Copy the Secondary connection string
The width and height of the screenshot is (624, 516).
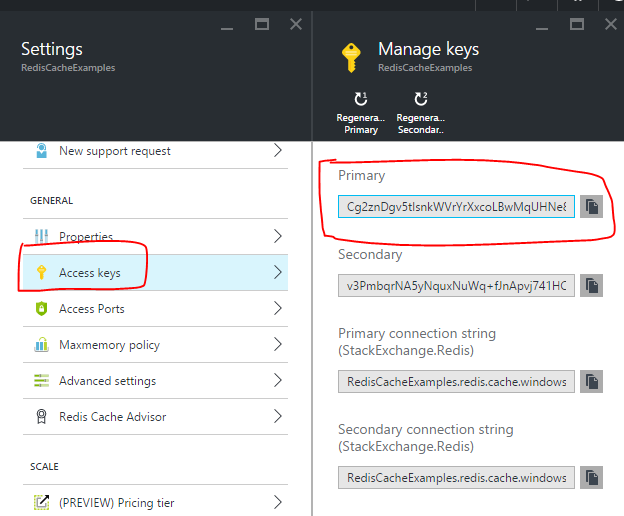pyautogui.click(x=592, y=477)
